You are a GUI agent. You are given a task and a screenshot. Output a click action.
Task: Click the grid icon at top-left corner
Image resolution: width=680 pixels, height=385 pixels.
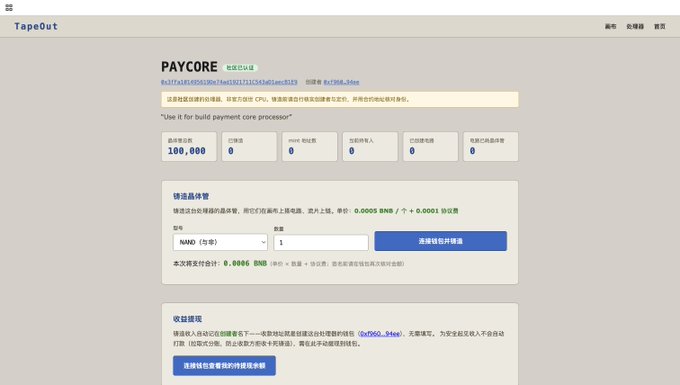pyautogui.click(x=9, y=7)
